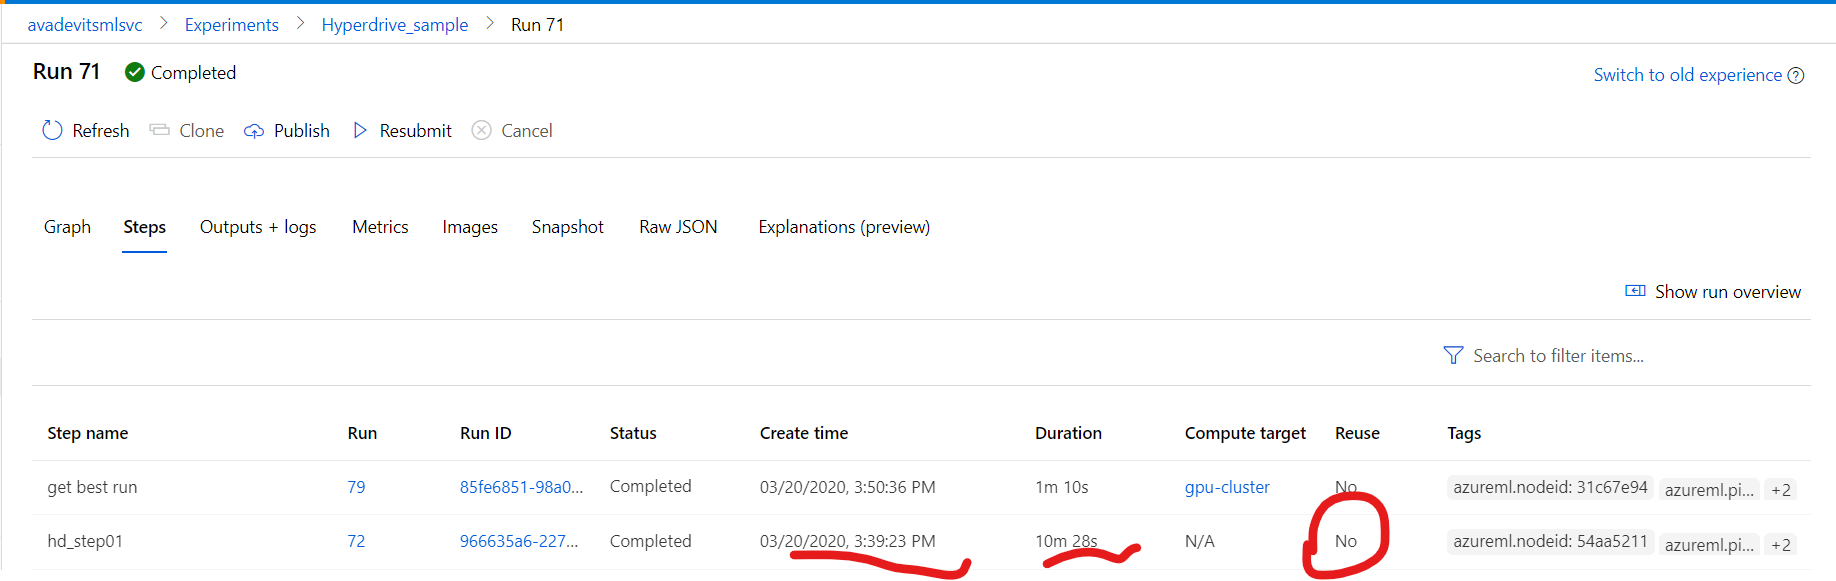Viewport: 1836px width, 581px height.
Task: Click Reuse value No for hd_step01
Action: pos(1346,541)
